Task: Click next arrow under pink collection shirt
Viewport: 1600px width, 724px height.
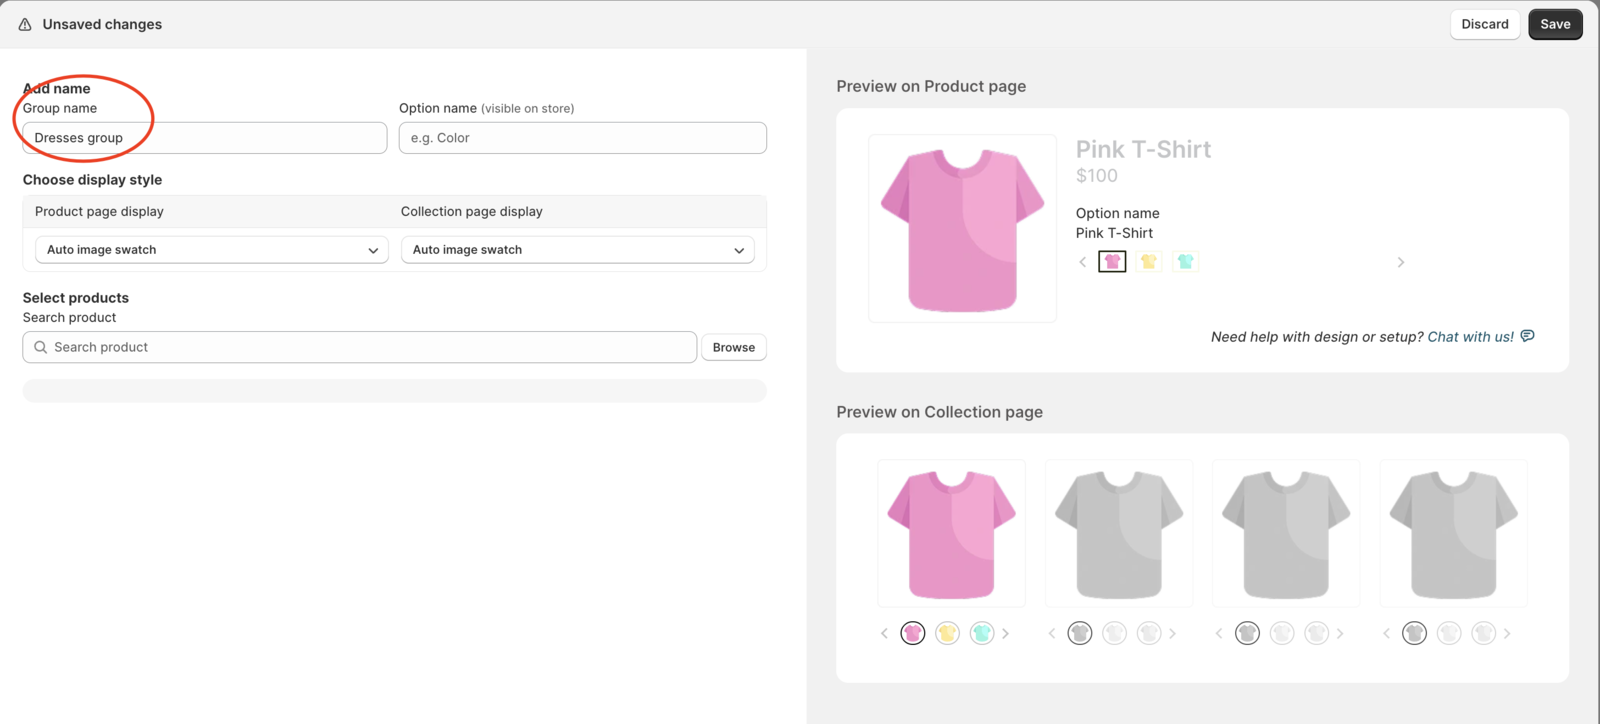Action: coord(1006,633)
